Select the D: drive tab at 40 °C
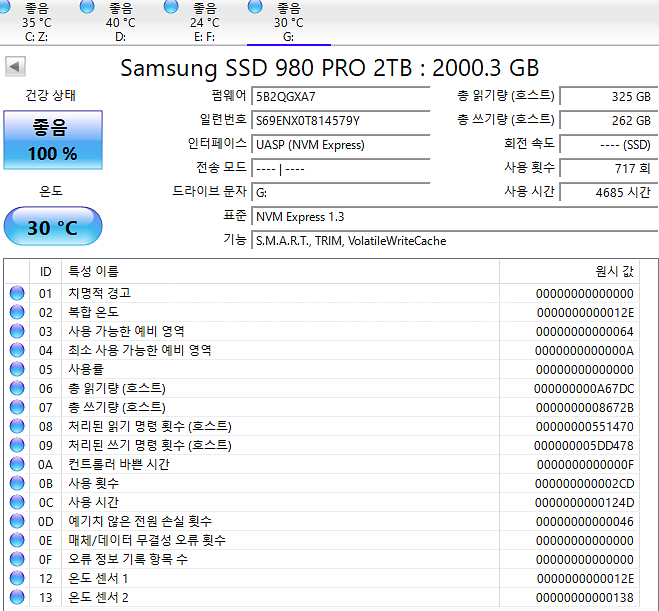The width and height of the screenshot is (659, 611). pyautogui.click(x=120, y=22)
